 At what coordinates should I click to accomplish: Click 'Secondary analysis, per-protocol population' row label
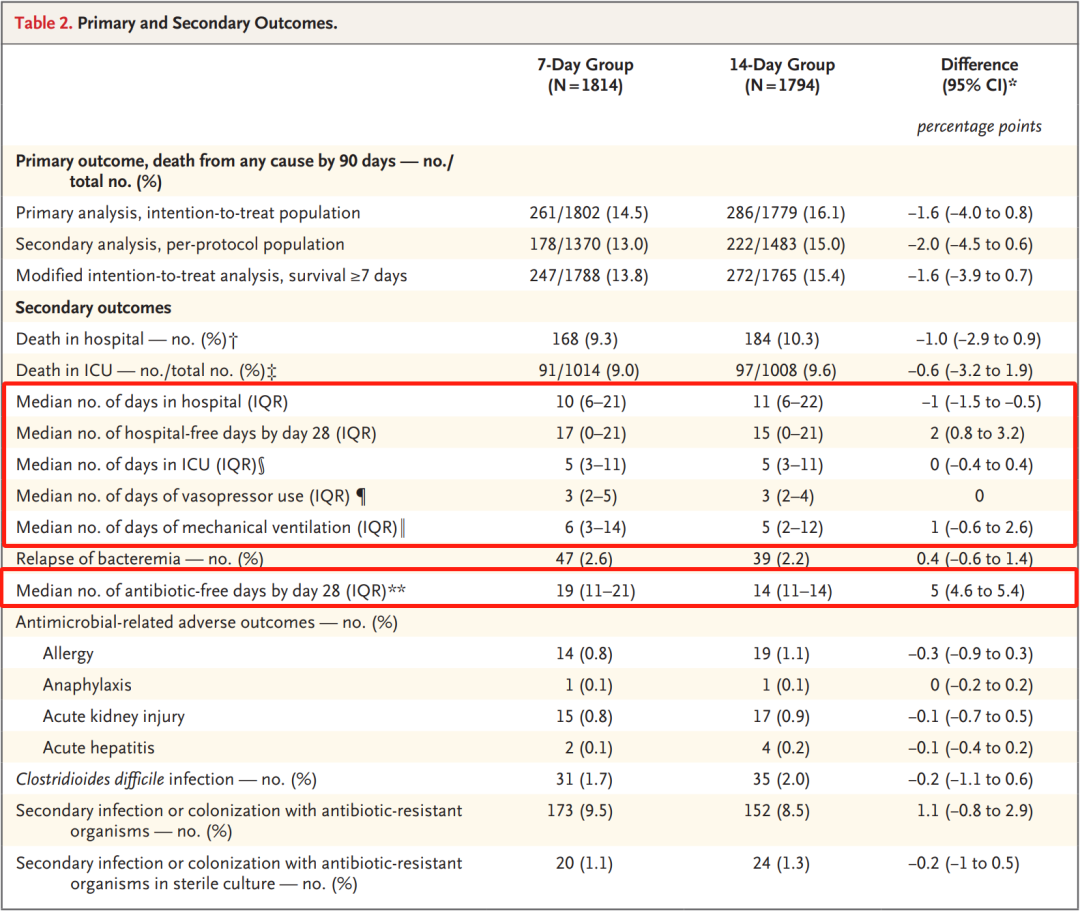pyautogui.click(x=180, y=244)
